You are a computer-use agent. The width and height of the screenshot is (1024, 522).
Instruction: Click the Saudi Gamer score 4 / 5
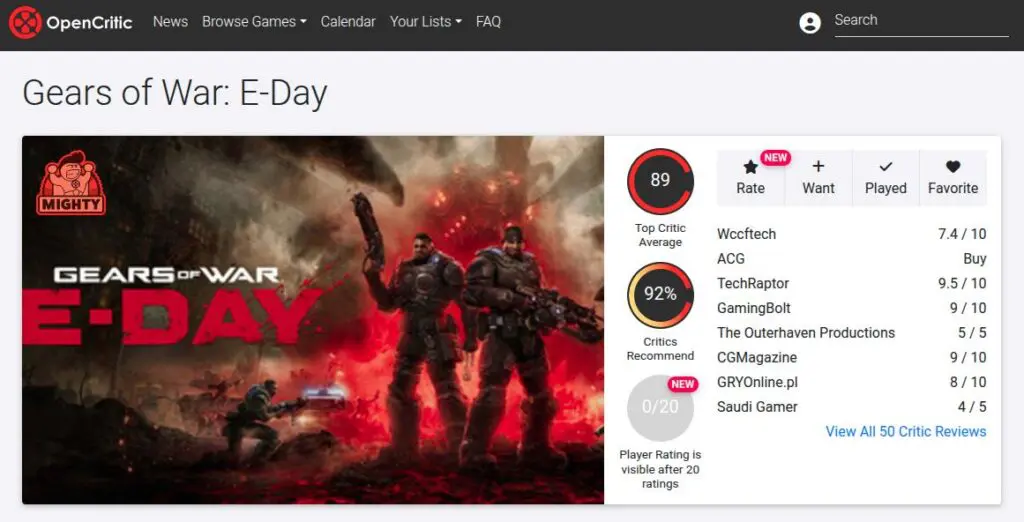(972, 407)
